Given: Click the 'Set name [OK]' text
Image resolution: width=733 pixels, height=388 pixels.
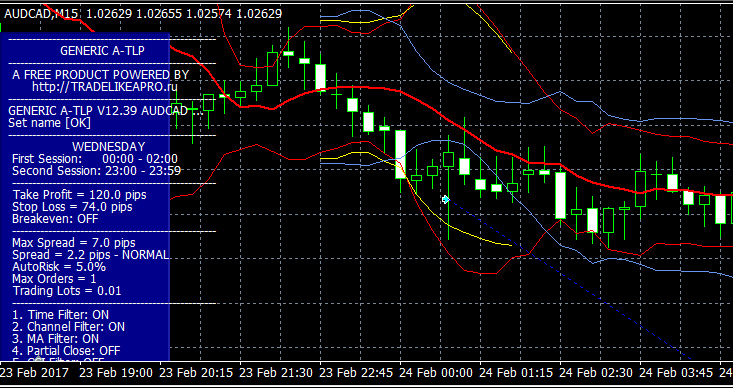Looking at the screenshot, I should 50,123.
